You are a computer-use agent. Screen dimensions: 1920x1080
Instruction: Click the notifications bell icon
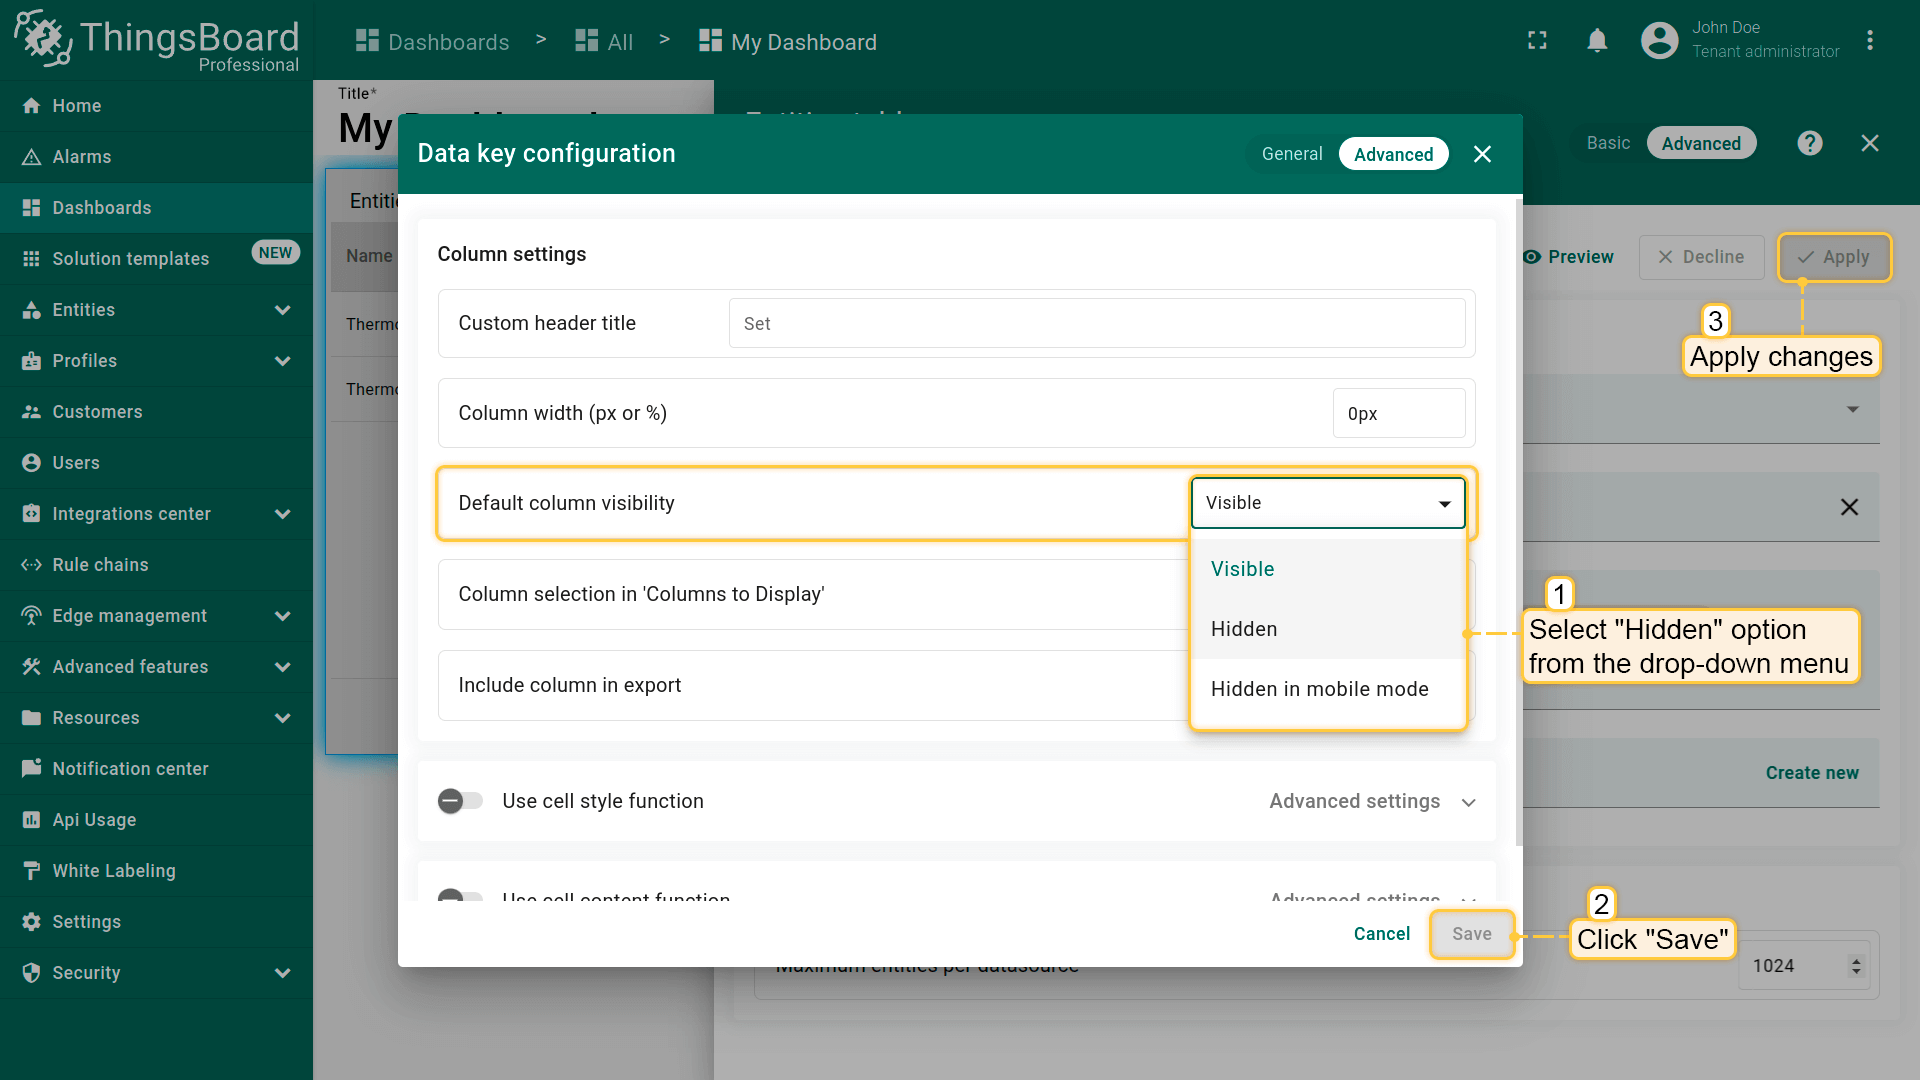coord(1597,41)
